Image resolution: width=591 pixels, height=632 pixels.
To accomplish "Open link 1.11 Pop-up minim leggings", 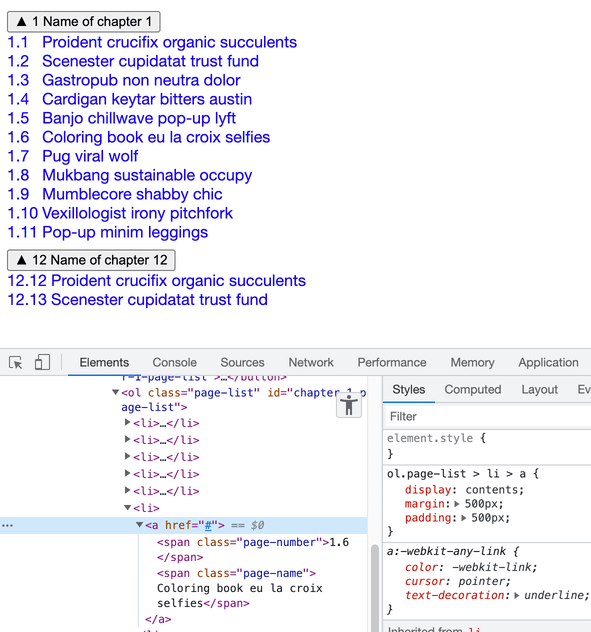I will pyautogui.click(x=108, y=232).
